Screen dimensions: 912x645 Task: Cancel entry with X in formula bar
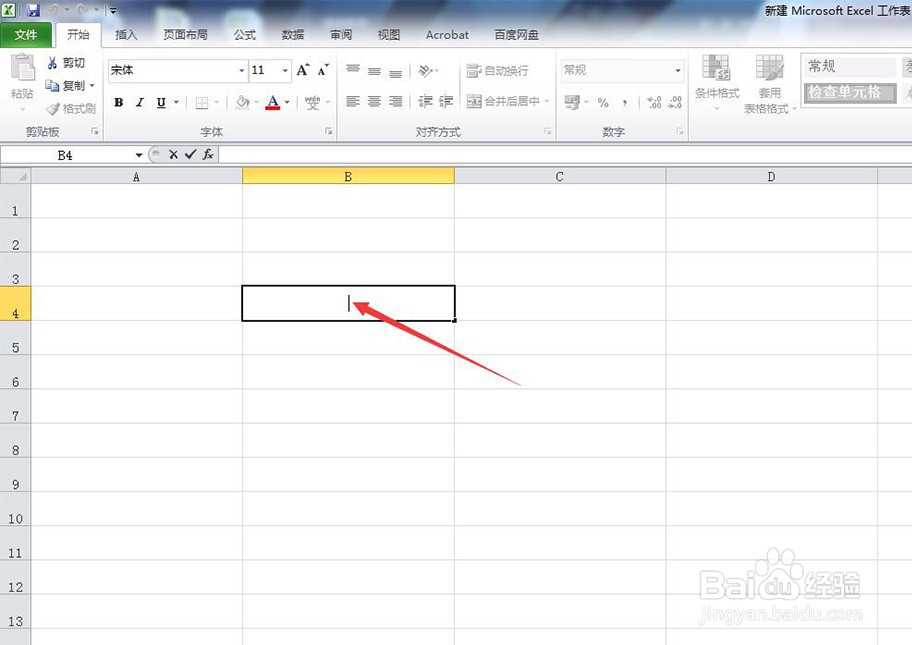tap(173, 155)
